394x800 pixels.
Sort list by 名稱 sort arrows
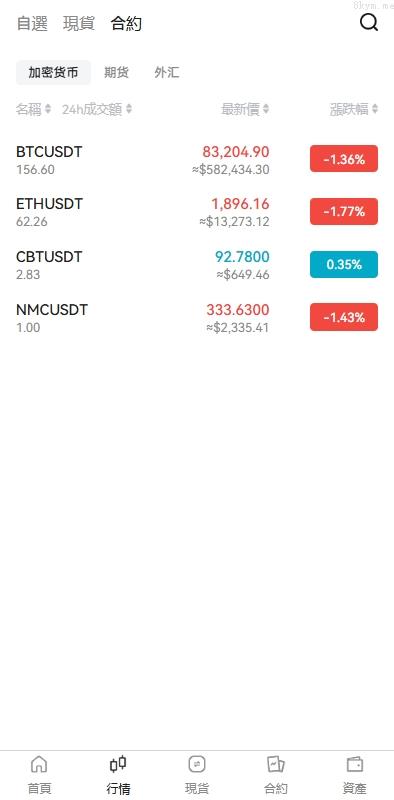(x=48, y=109)
